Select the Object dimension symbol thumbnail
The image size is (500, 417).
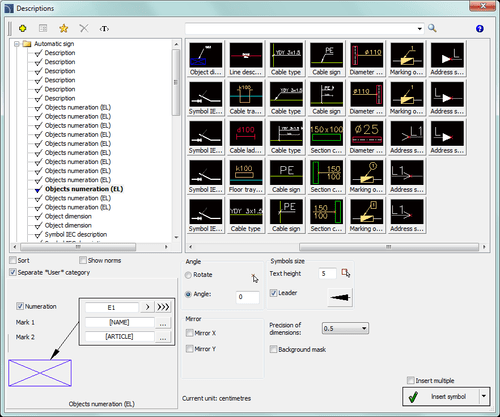click(x=206, y=59)
